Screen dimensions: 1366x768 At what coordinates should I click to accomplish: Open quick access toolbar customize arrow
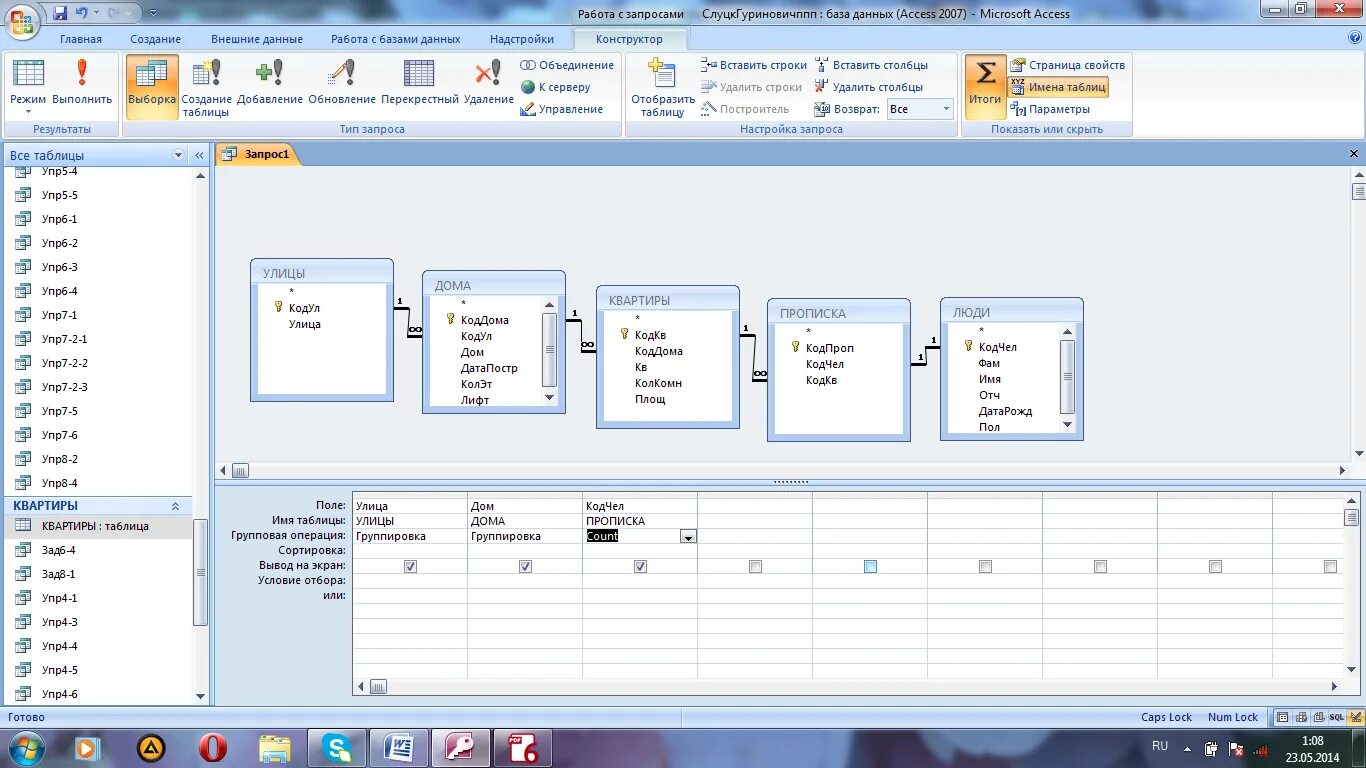pos(152,14)
